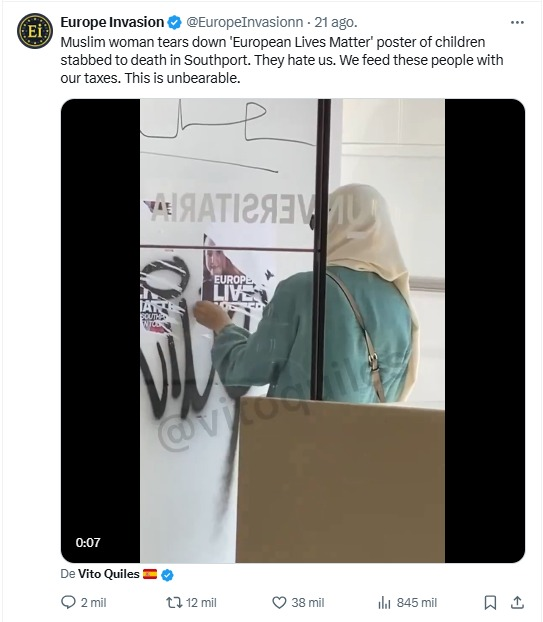Click the share upload icon
Viewport: 543px width, 622px height.
pos(517,602)
